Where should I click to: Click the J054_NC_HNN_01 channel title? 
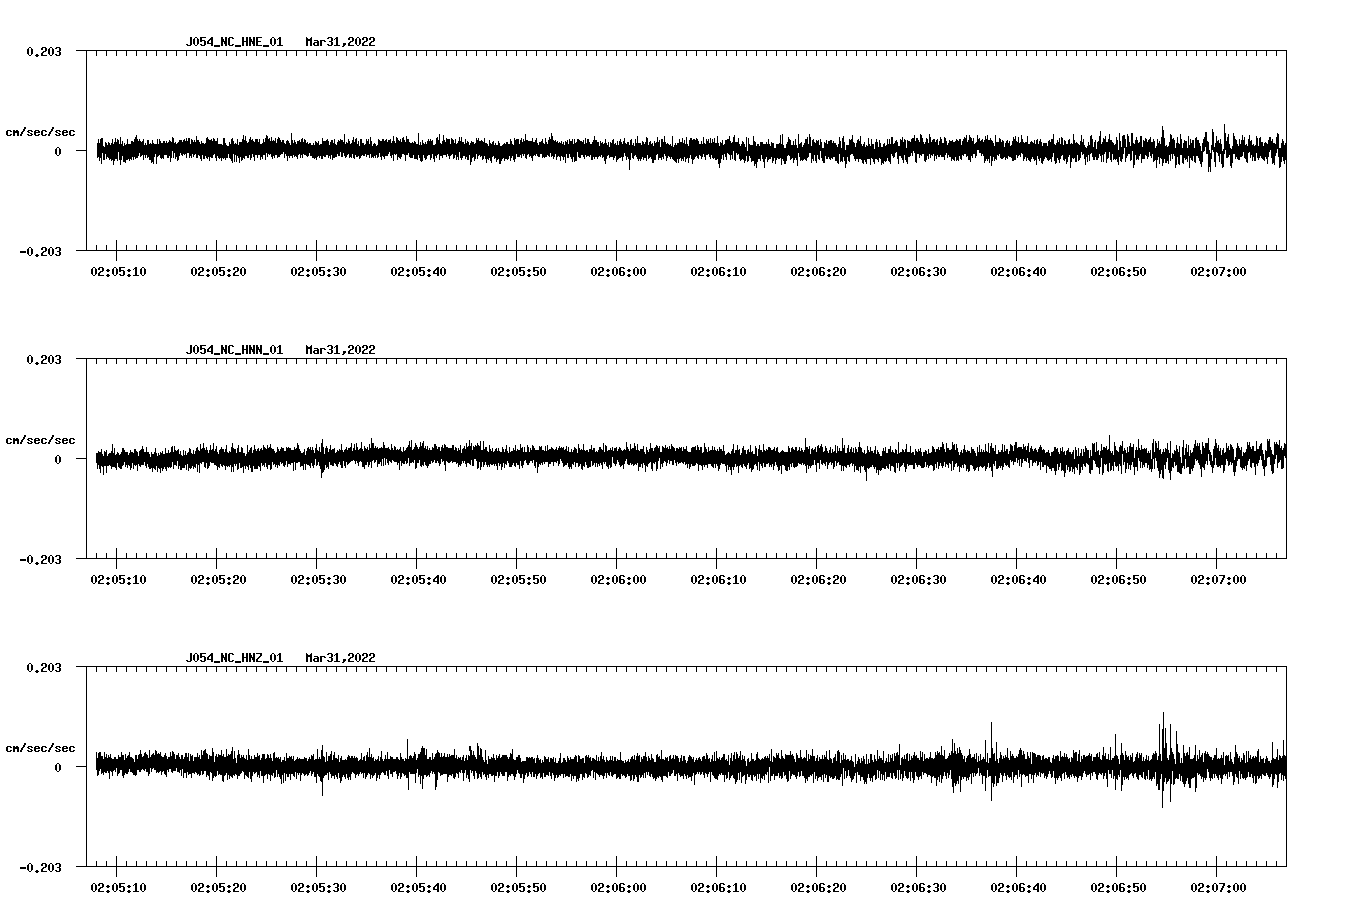pos(234,350)
